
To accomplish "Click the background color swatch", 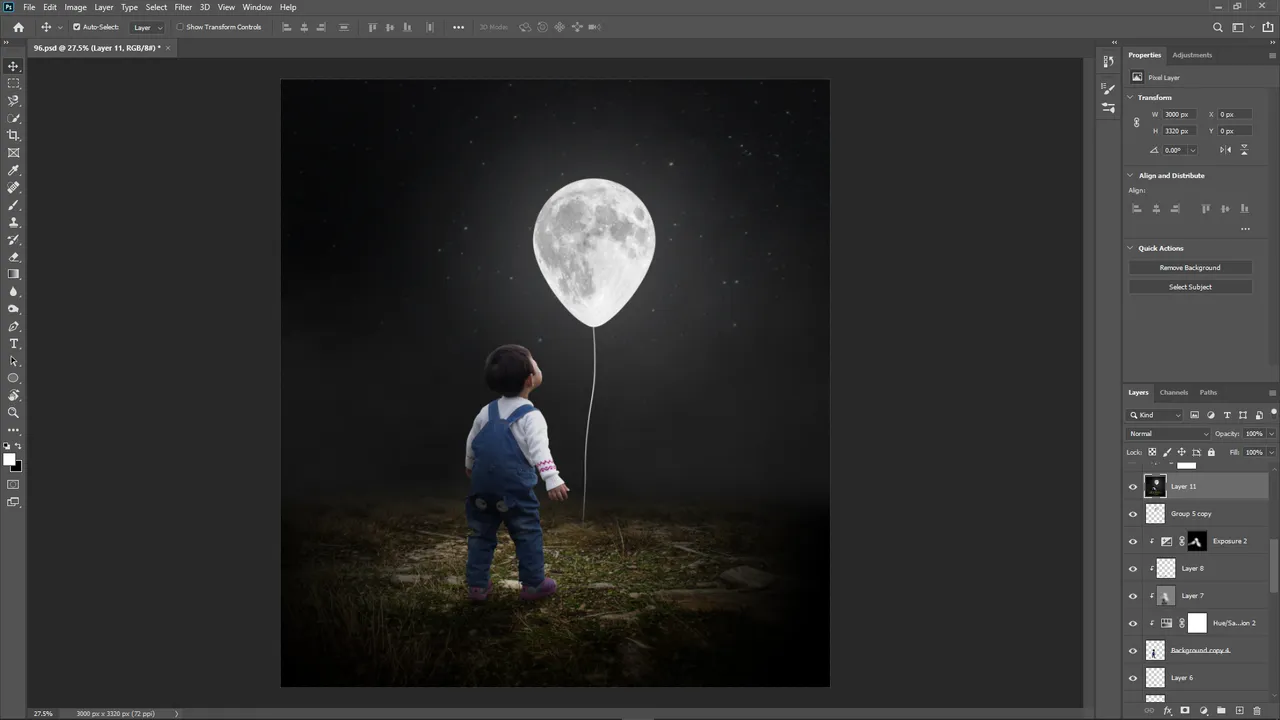I will coord(17,466).
